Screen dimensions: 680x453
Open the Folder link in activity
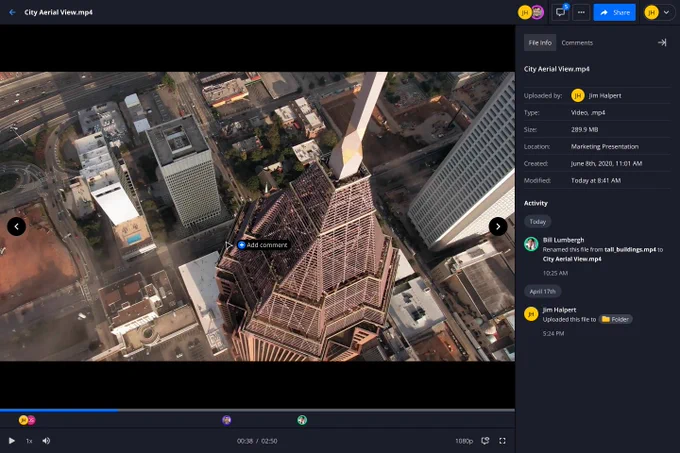(x=615, y=319)
